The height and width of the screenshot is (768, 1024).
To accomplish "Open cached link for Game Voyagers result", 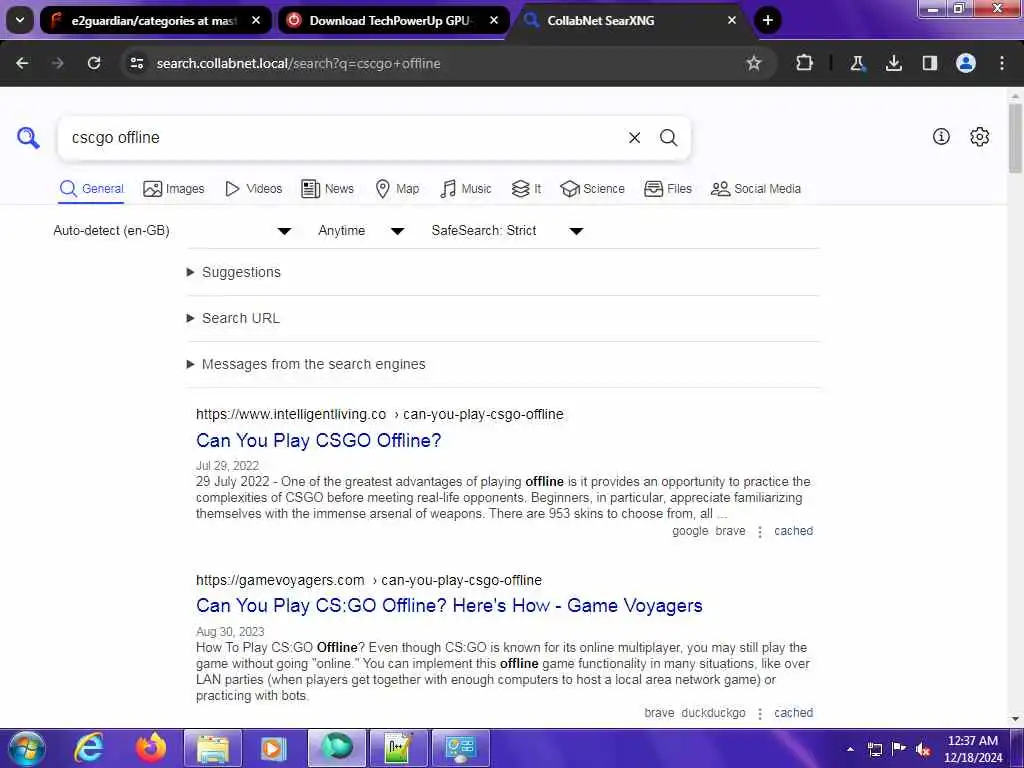I will click(x=793, y=713).
